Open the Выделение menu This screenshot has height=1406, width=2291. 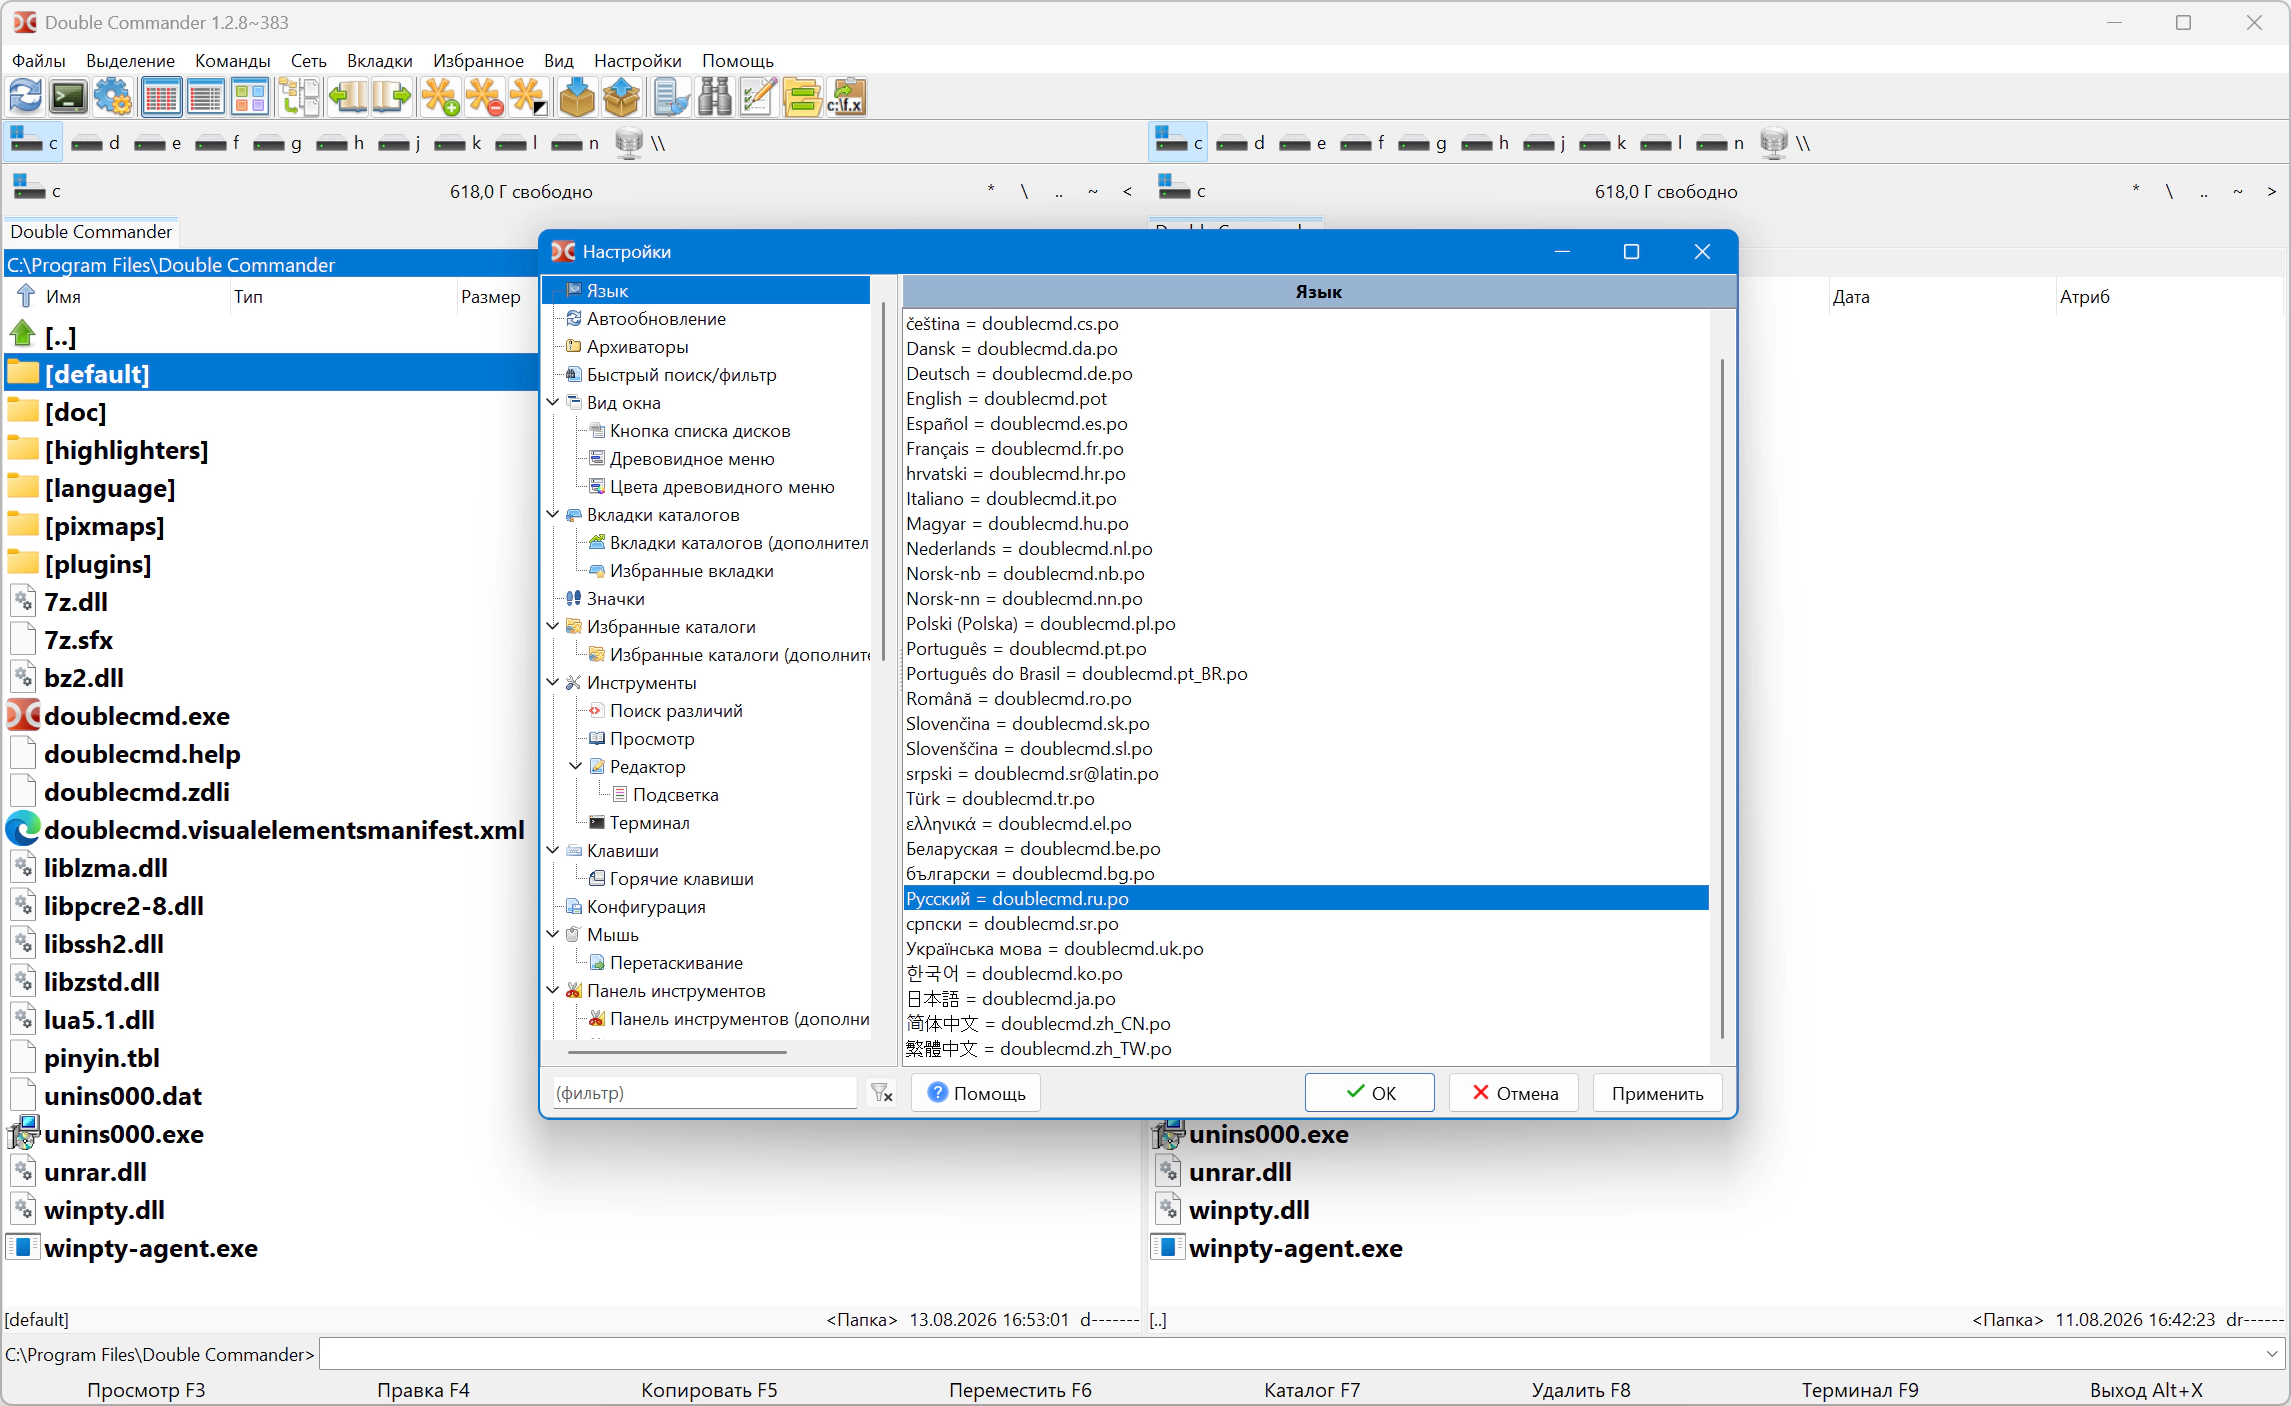coord(130,60)
